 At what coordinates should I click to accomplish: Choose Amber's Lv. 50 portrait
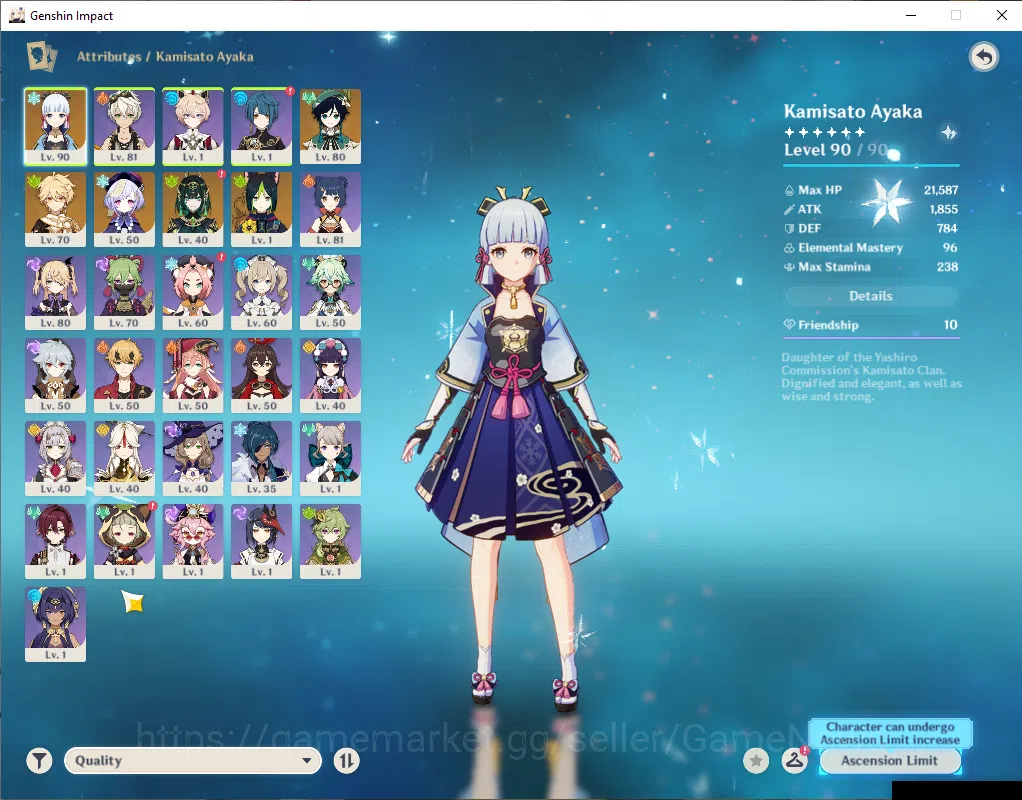pos(261,375)
